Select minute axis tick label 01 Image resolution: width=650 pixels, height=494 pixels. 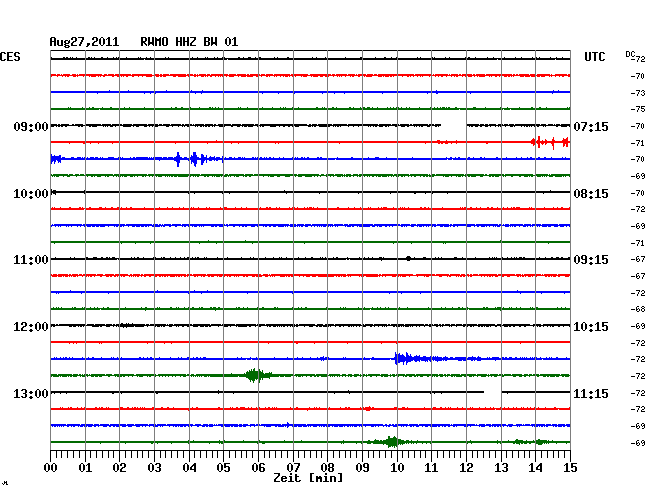pos(85,467)
